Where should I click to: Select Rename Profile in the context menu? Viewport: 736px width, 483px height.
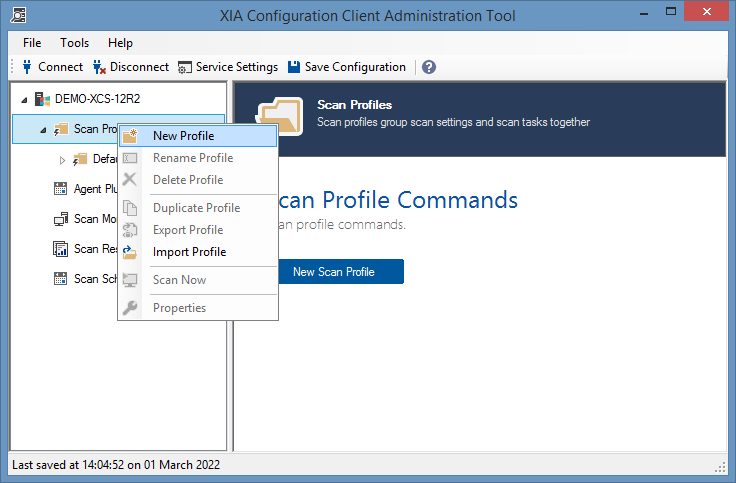coord(198,158)
